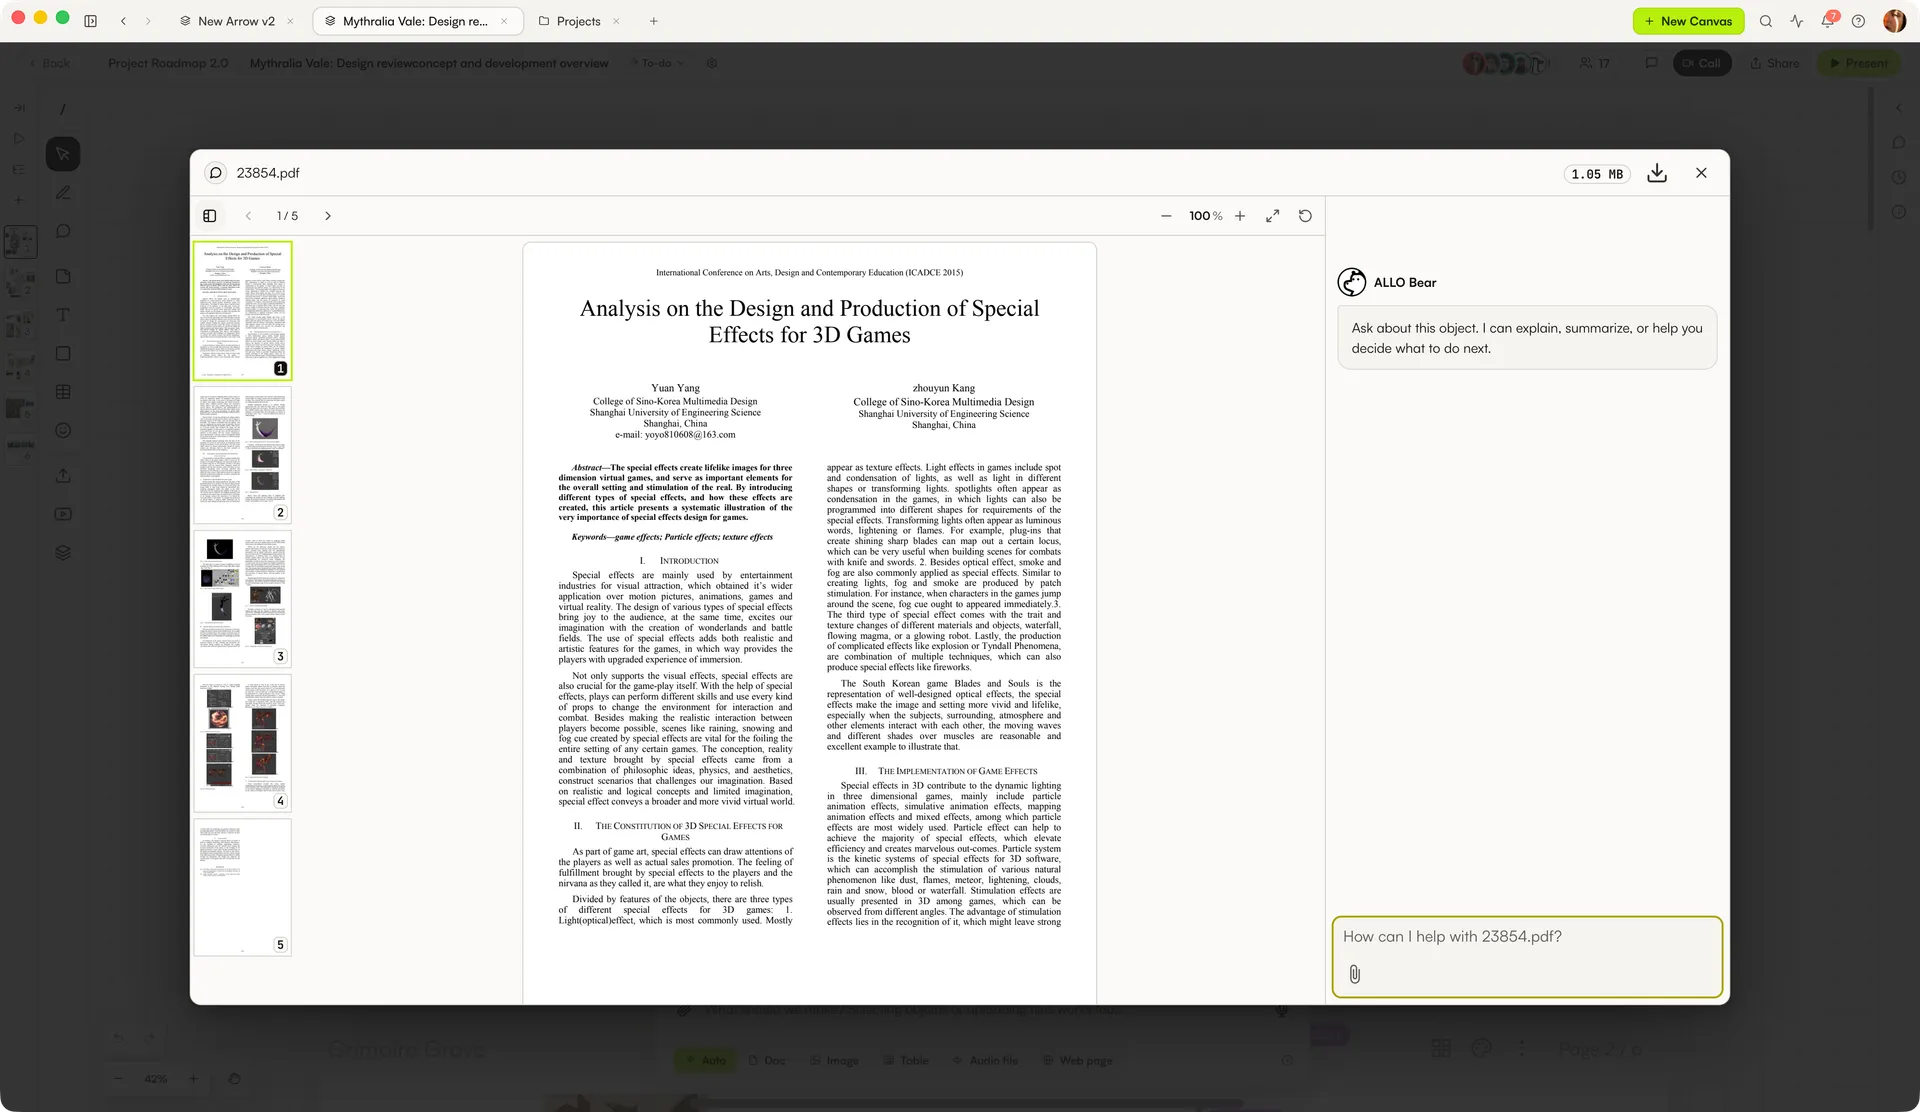Screen dimensions: 1920x1112
Task: Open the To-do status dropdown
Action: 657,63
